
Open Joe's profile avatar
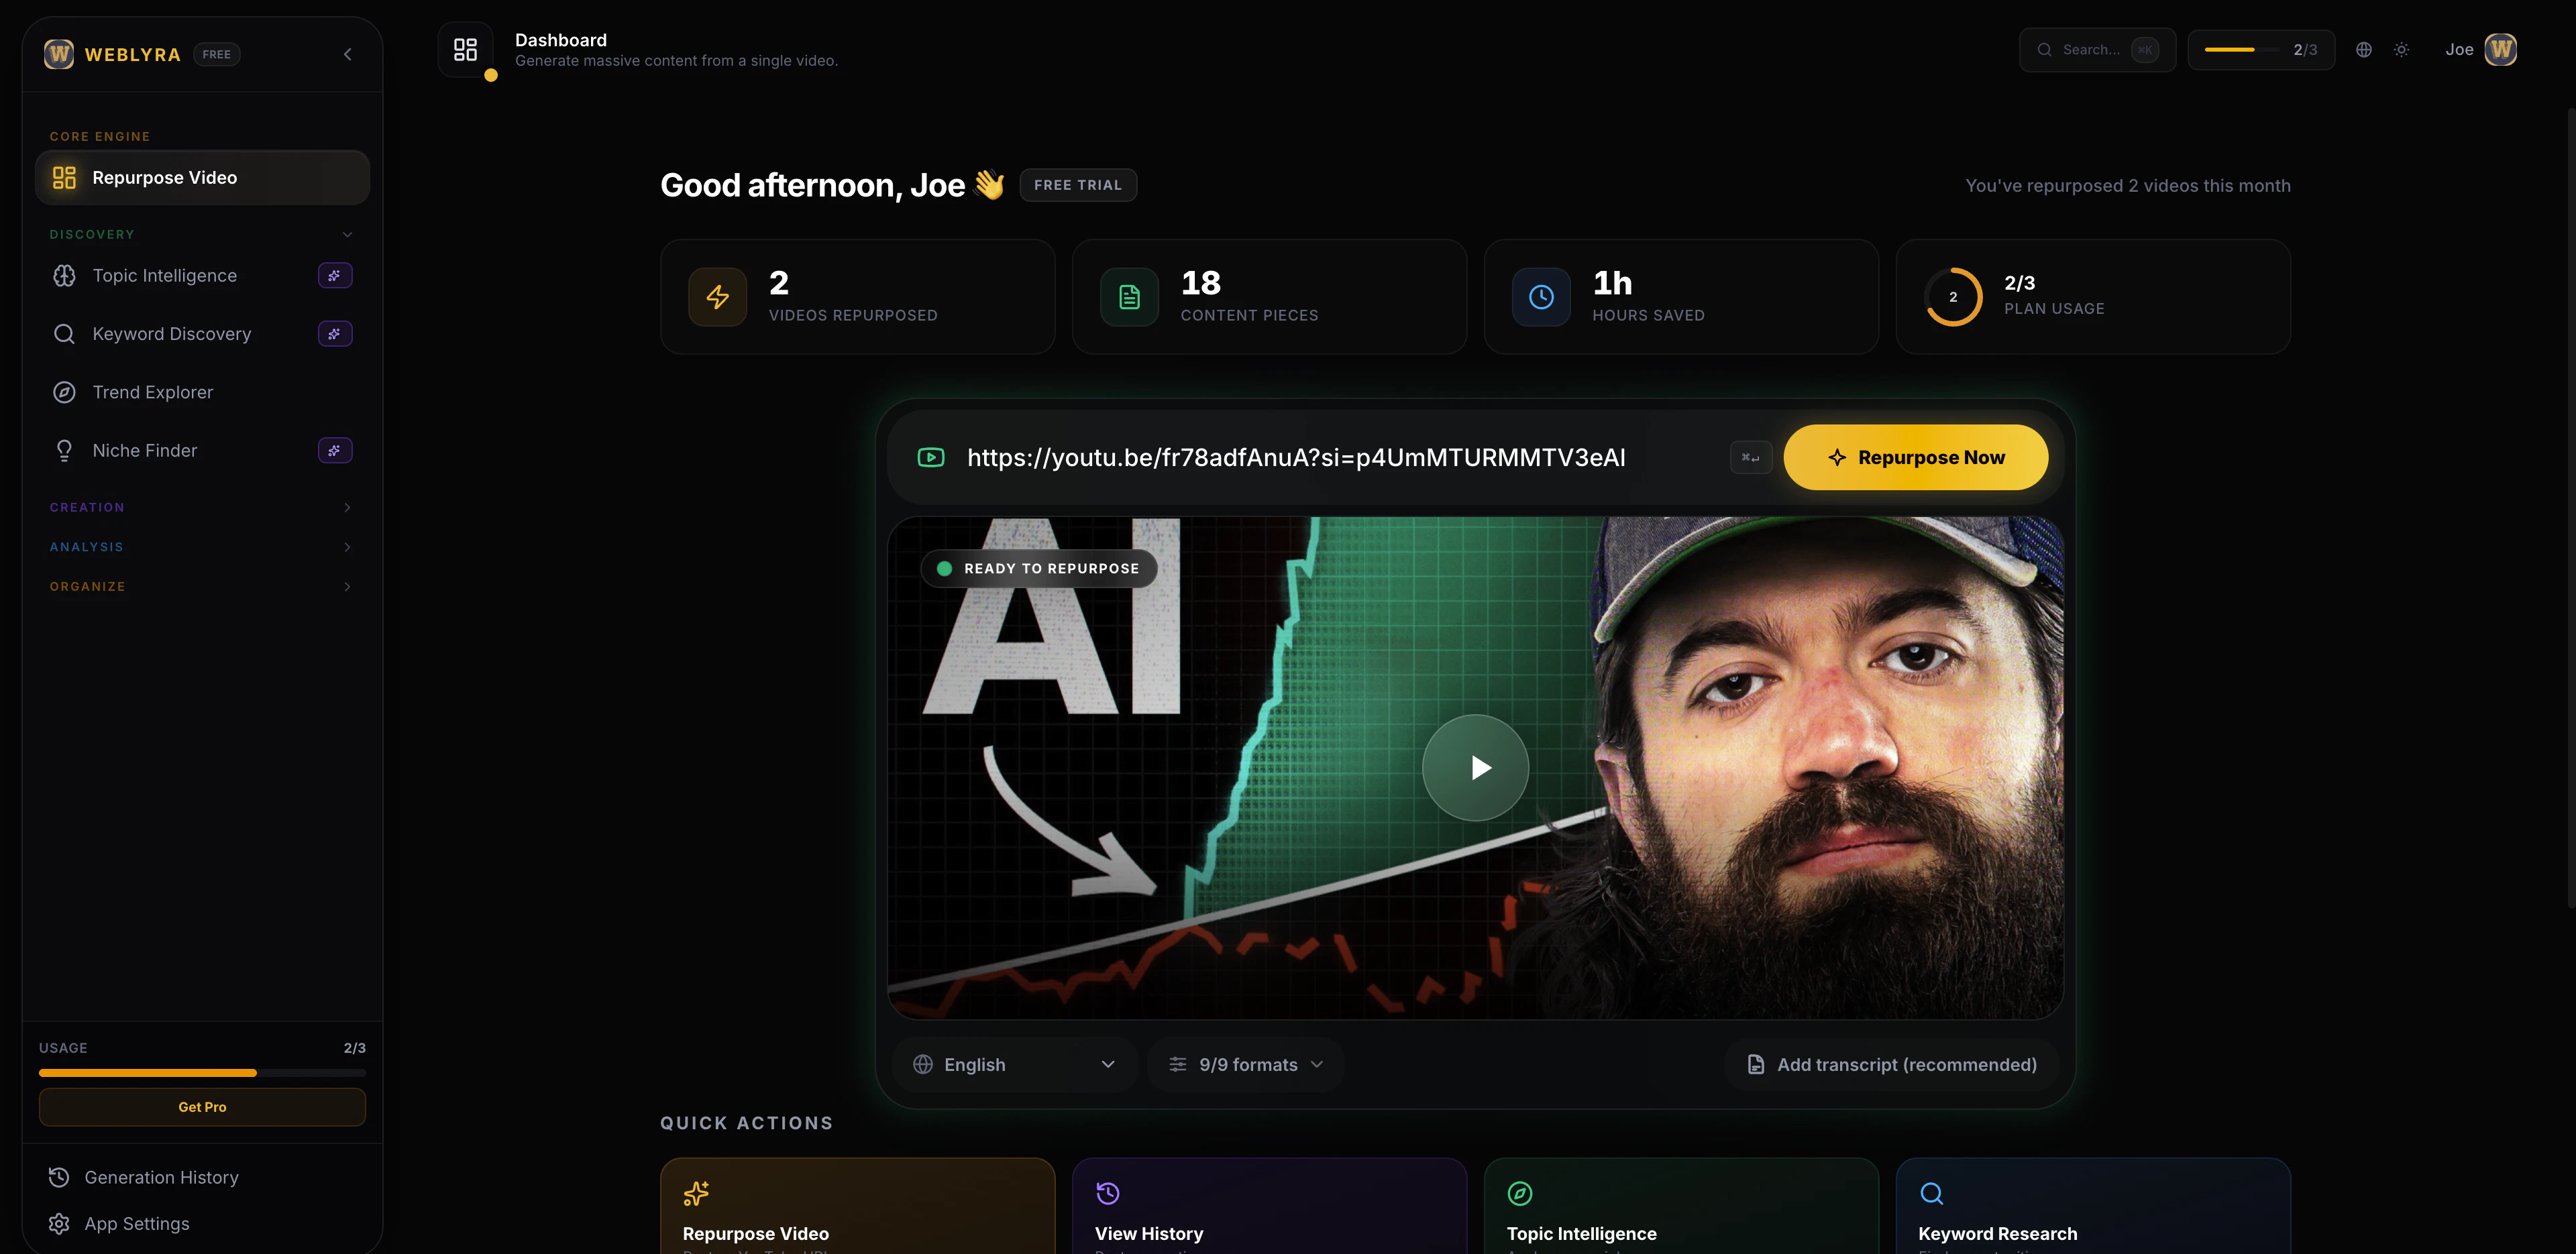2501,50
